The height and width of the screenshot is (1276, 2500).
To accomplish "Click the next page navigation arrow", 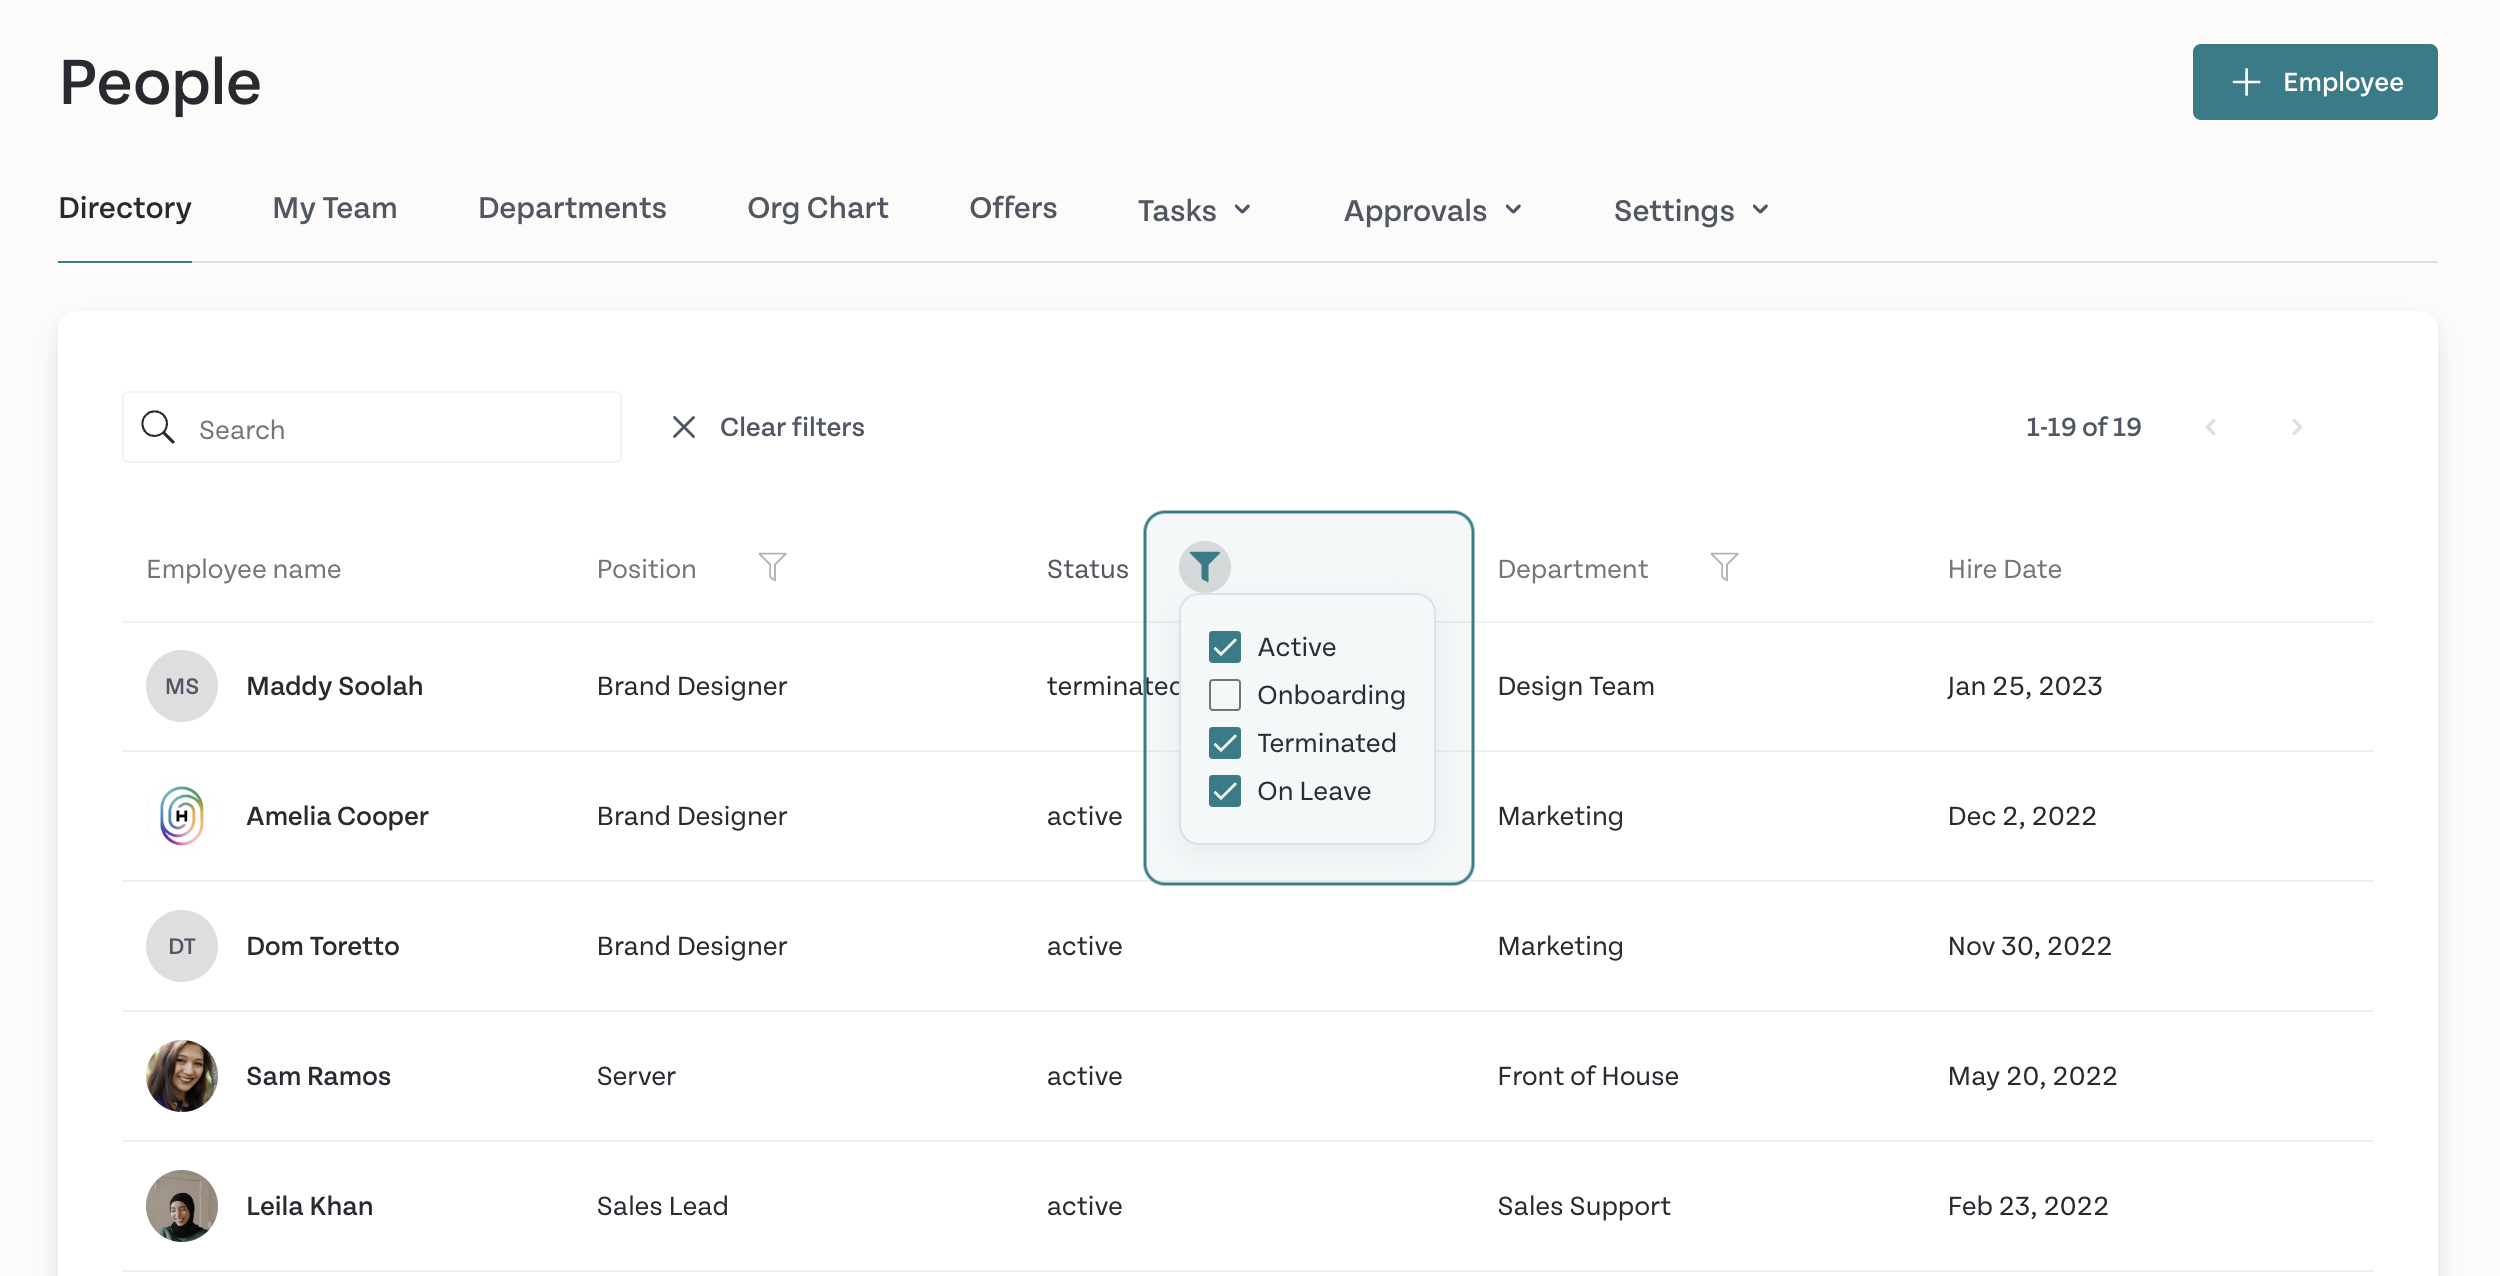I will pos(2295,426).
